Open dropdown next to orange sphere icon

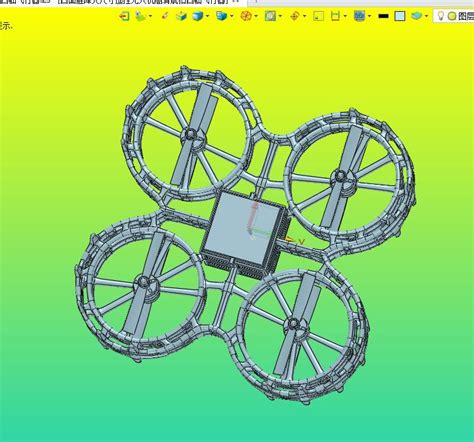(256, 16)
